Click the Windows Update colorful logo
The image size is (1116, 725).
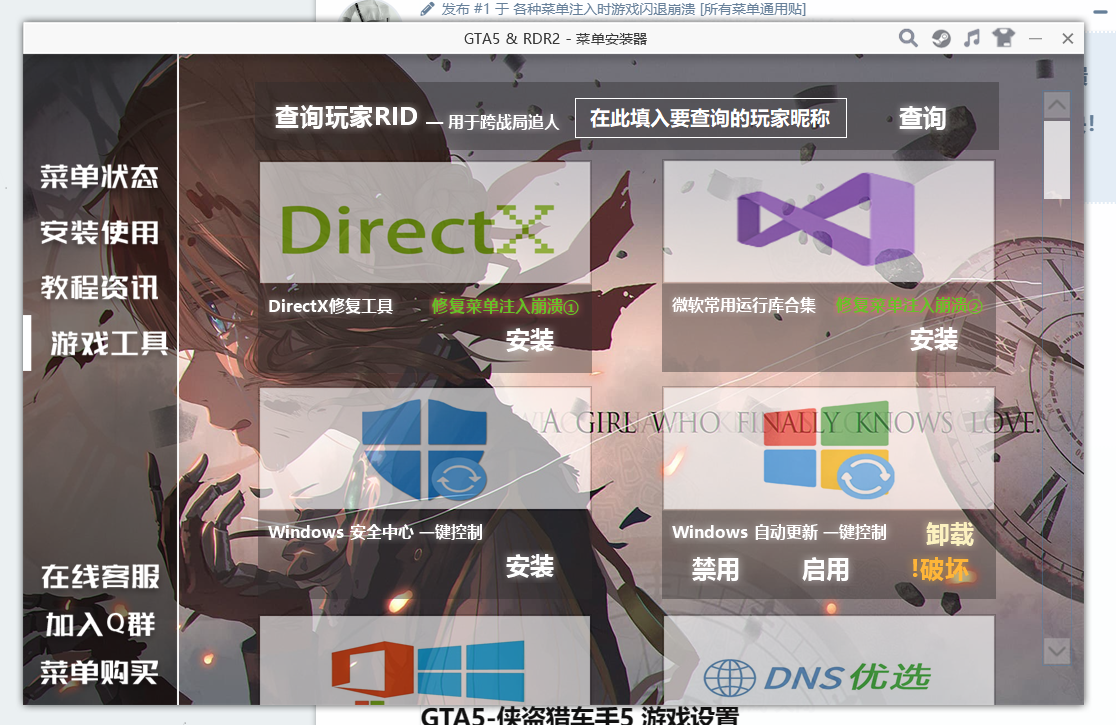(828, 452)
